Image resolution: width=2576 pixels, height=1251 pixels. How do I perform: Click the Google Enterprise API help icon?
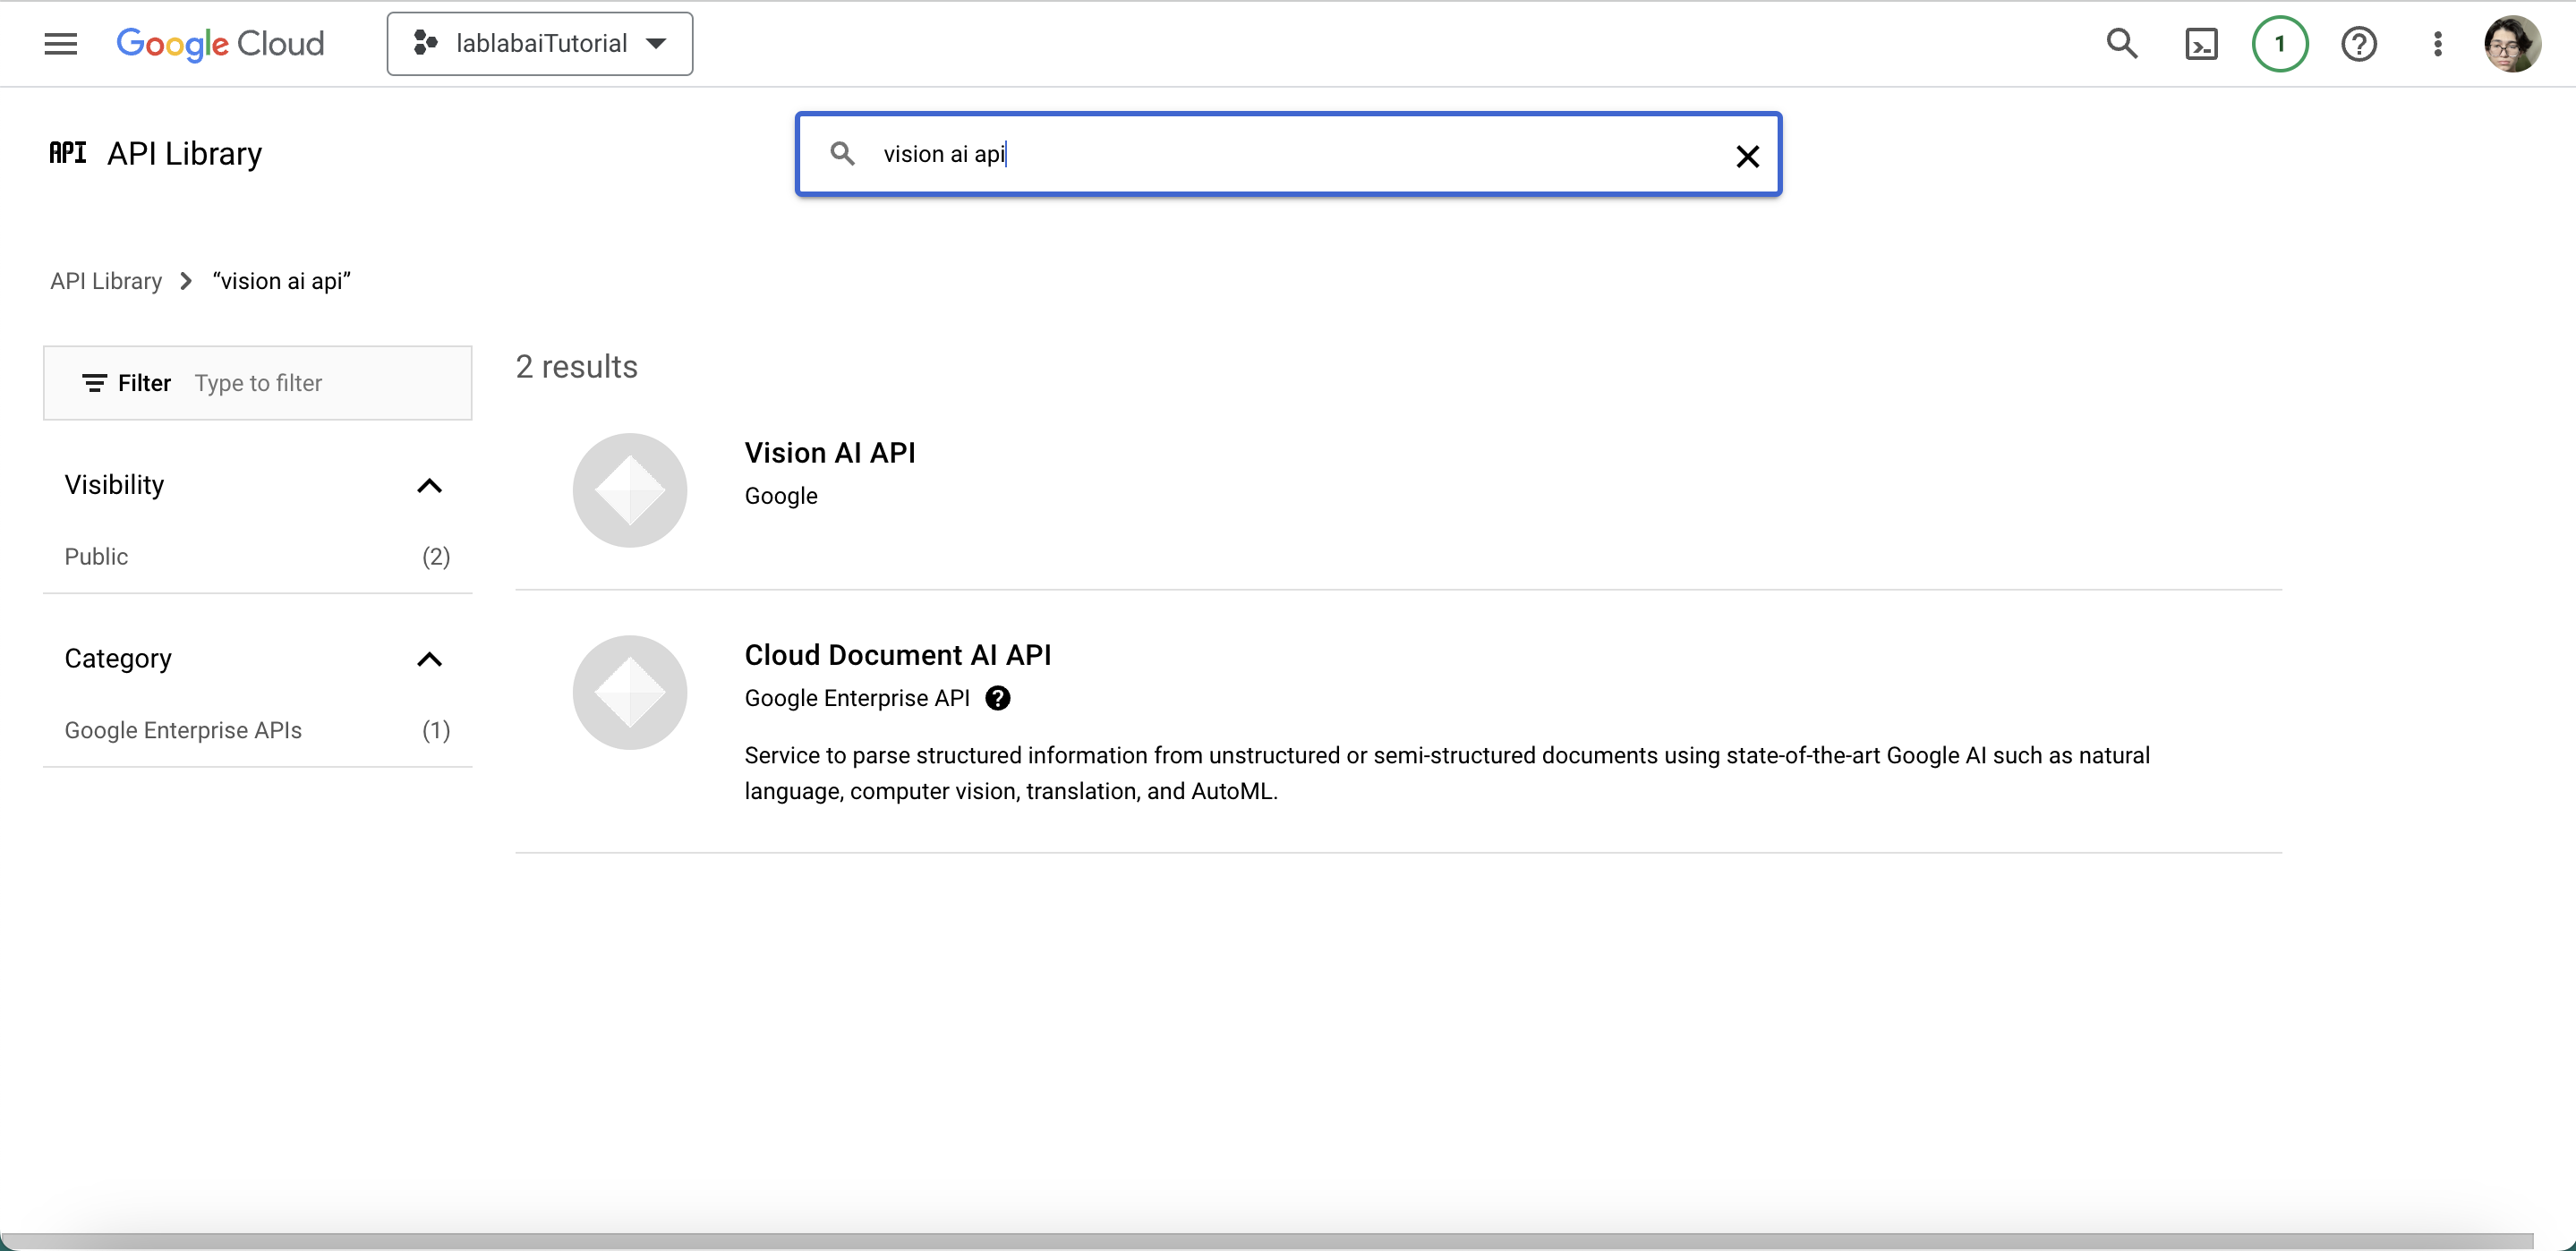click(997, 698)
